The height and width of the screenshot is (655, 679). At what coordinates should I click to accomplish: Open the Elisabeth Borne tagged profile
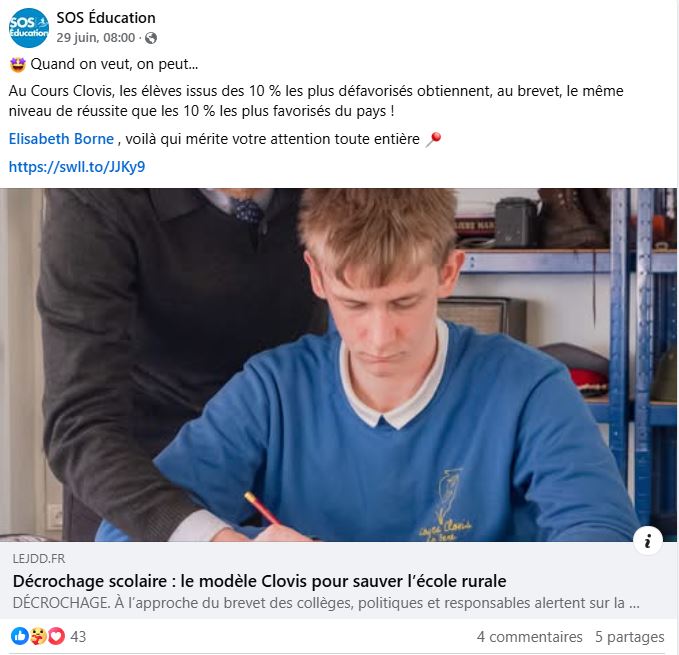click(61, 139)
